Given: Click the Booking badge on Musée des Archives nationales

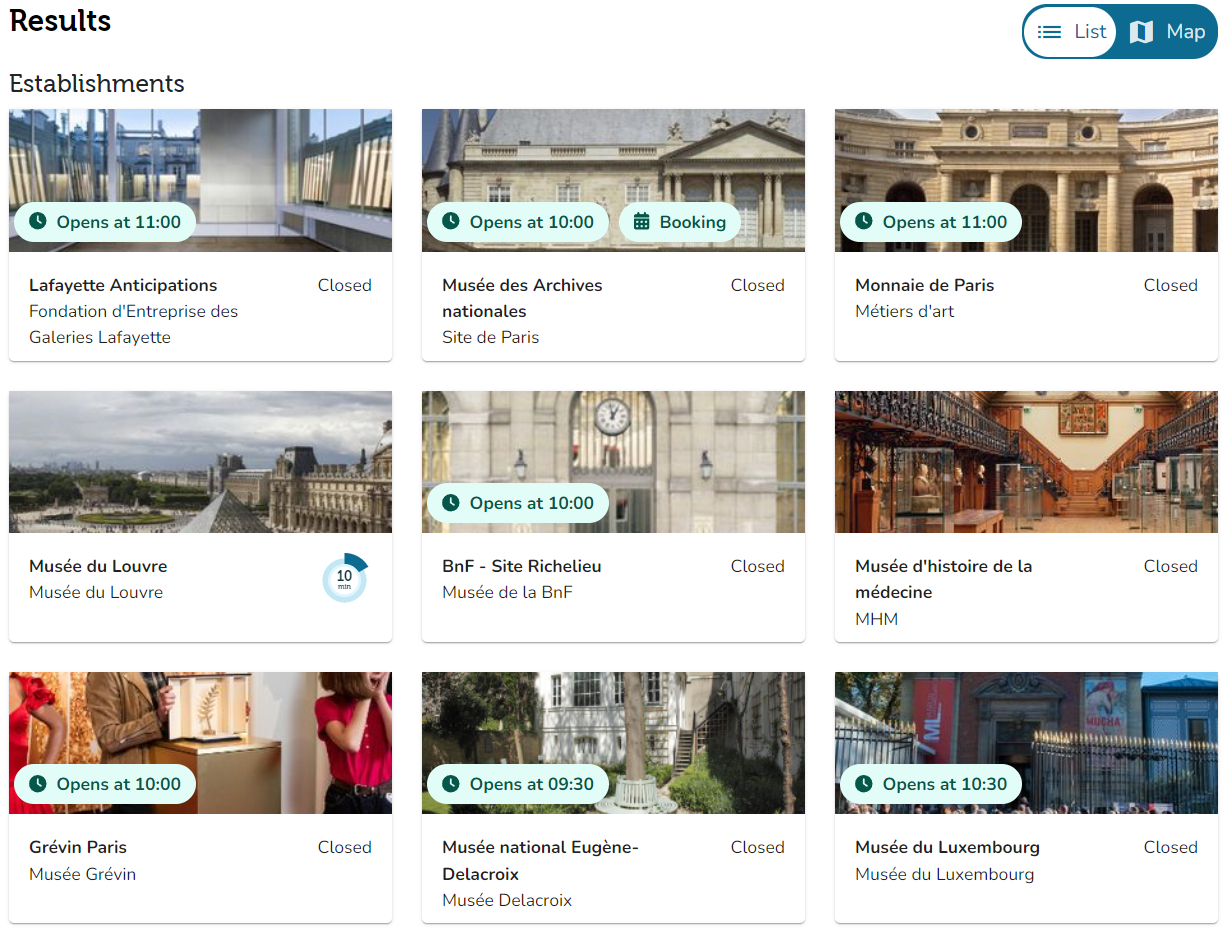Looking at the screenshot, I should pos(680,222).
